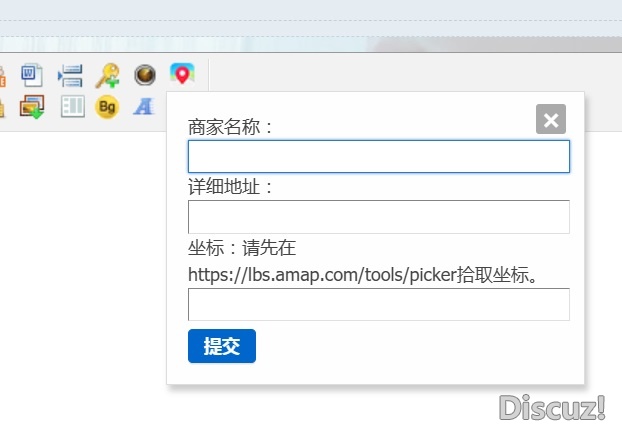Screen dimensions: 622x432
Task: Click the round camera lens icon
Action: tap(145, 75)
